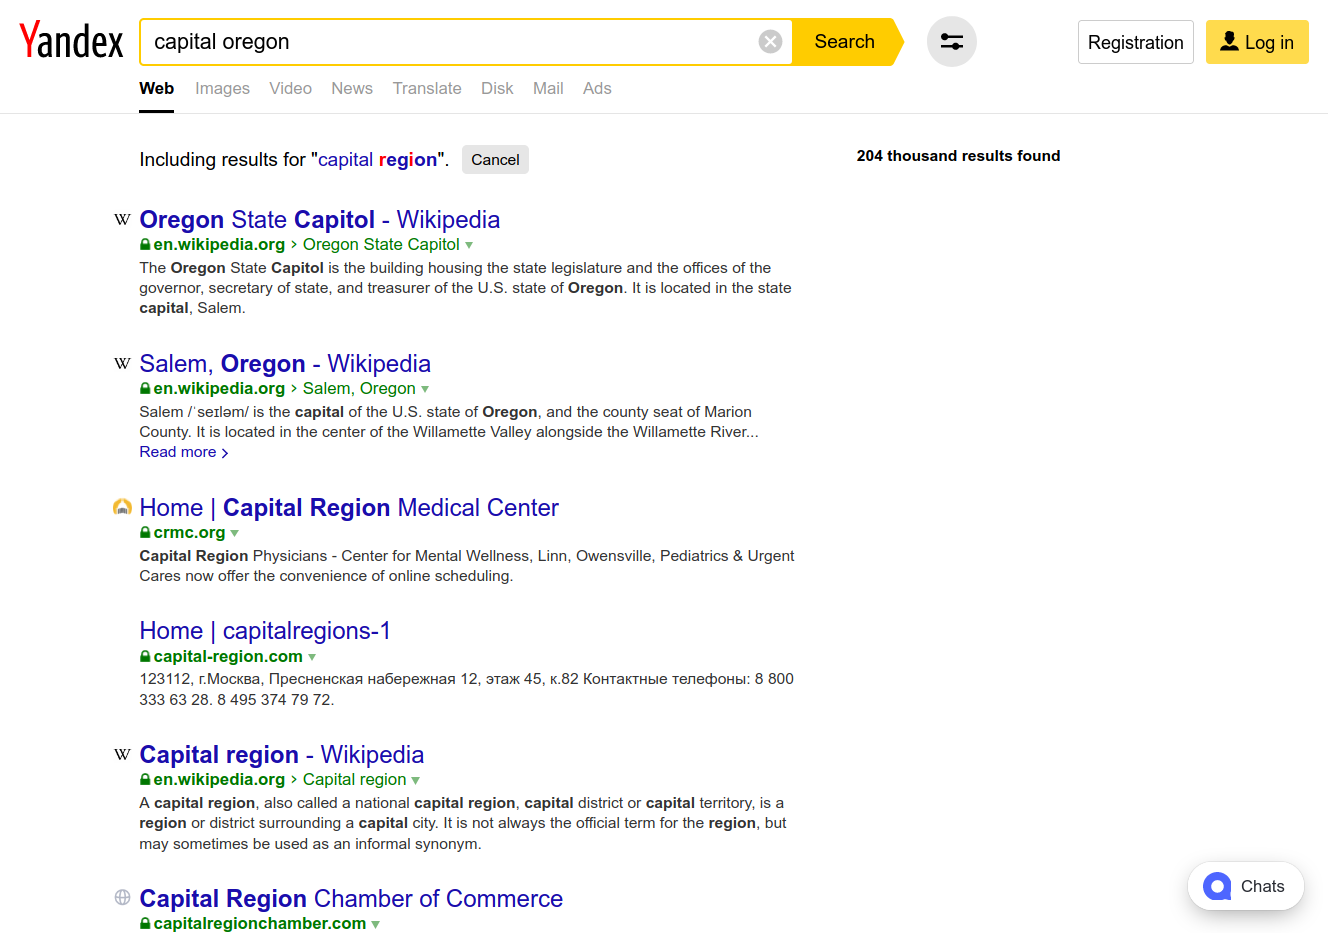Open the News tab
The height and width of the screenshot is (933, 1328).
pos(352,88)
